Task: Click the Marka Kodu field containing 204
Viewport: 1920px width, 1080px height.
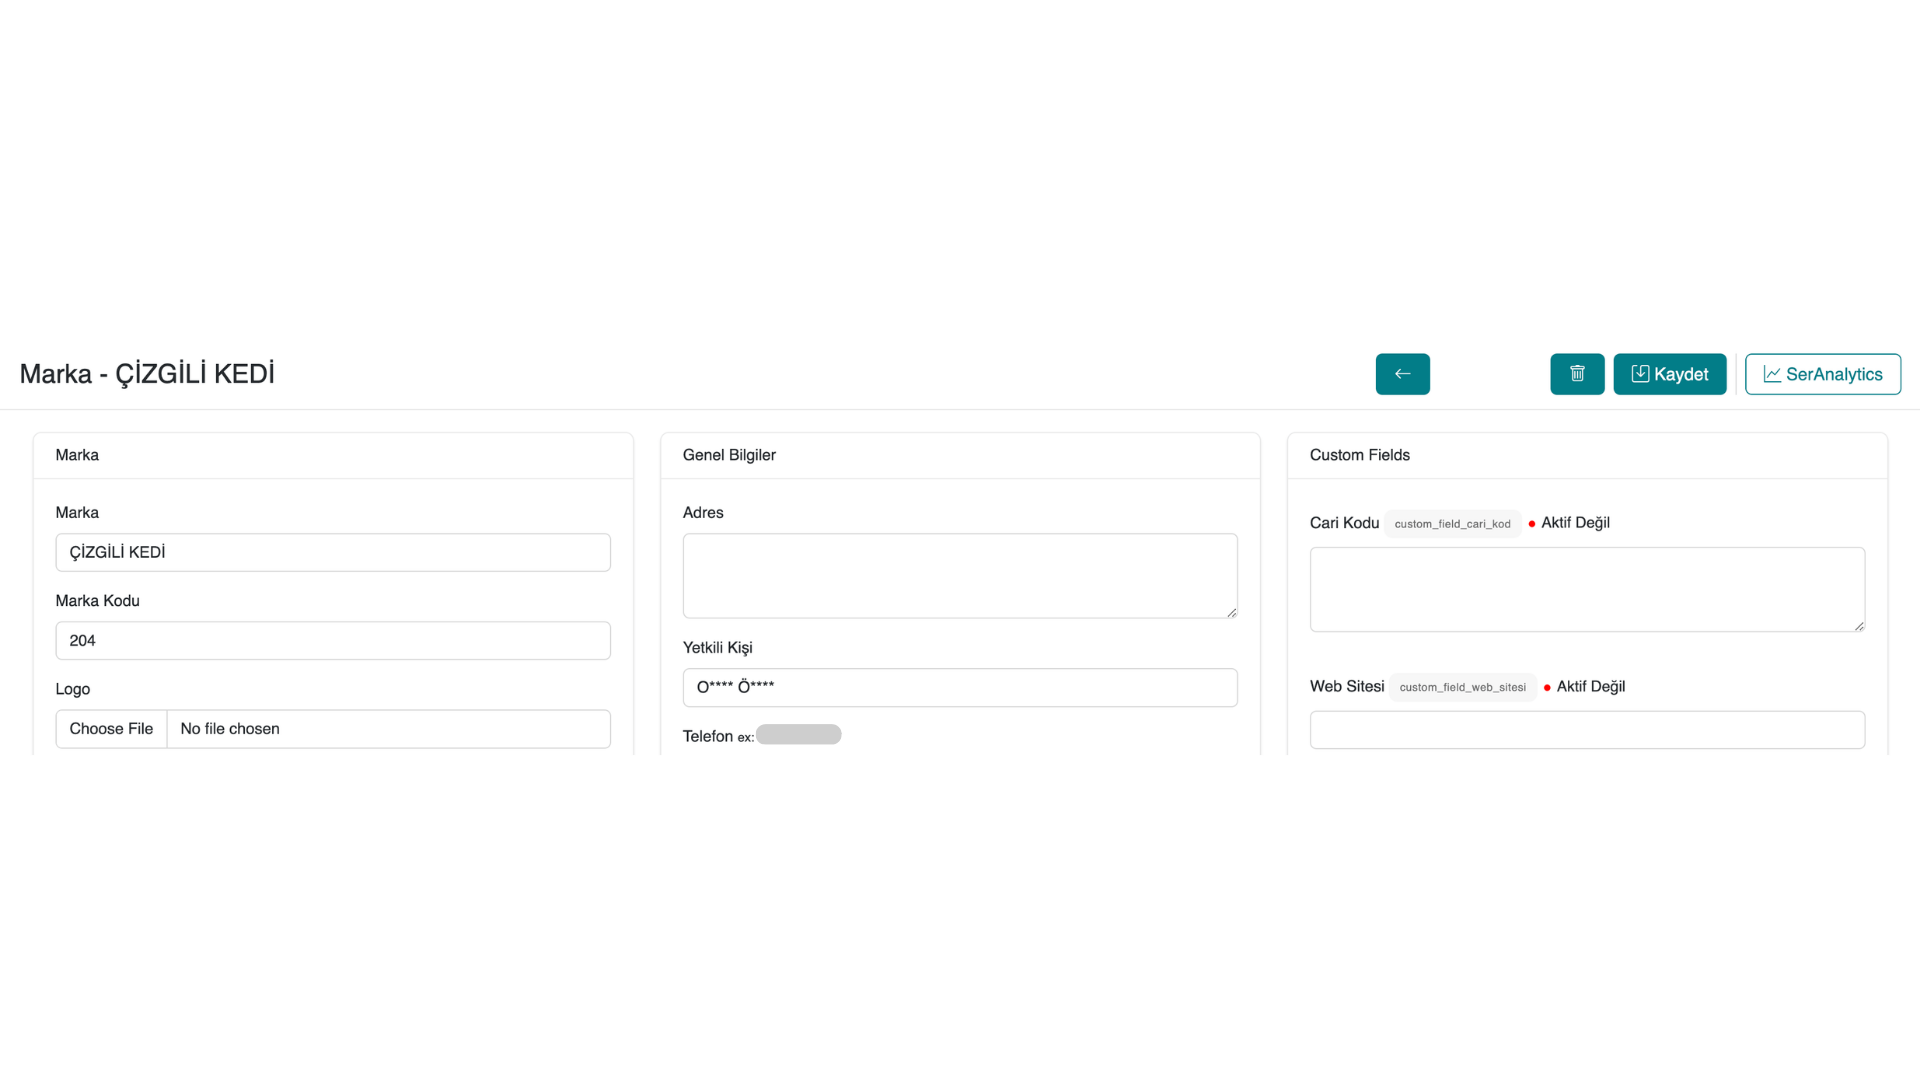Action: point(333,640)
